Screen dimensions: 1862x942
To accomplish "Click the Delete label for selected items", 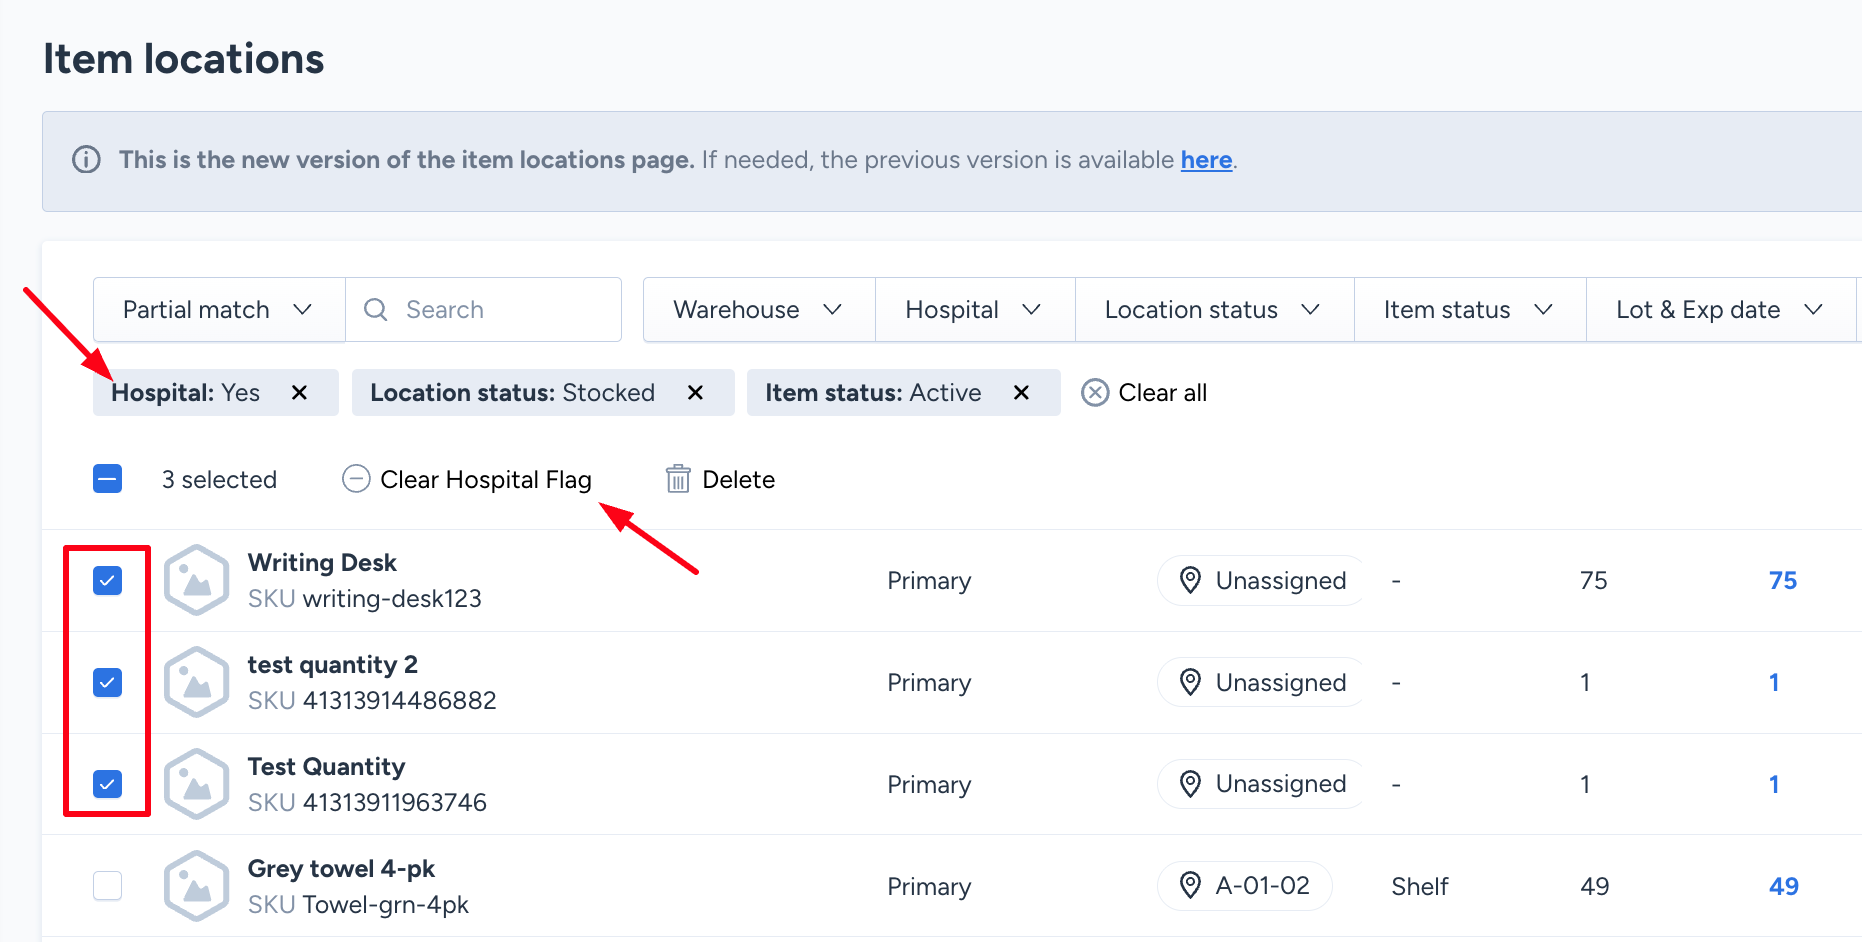I will pos(739,480).
